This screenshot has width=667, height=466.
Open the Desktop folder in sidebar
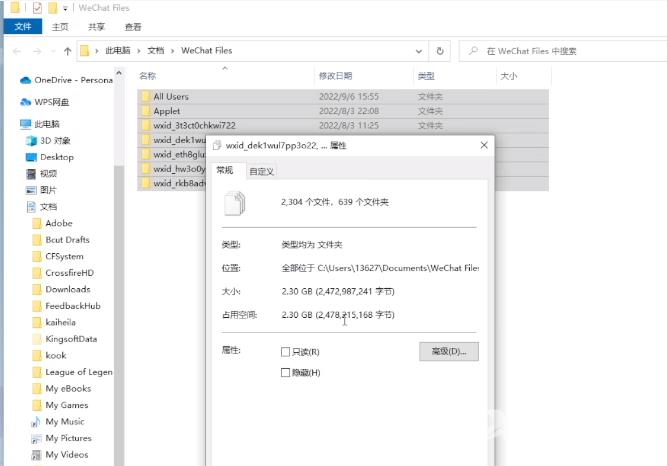tap(56, 157)
